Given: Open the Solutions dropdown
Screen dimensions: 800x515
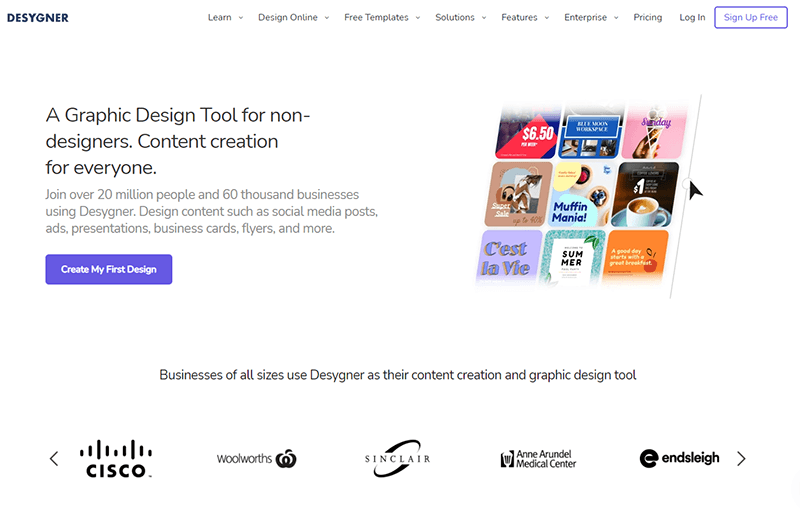Looking at the screenshot, I should [460, 17].
